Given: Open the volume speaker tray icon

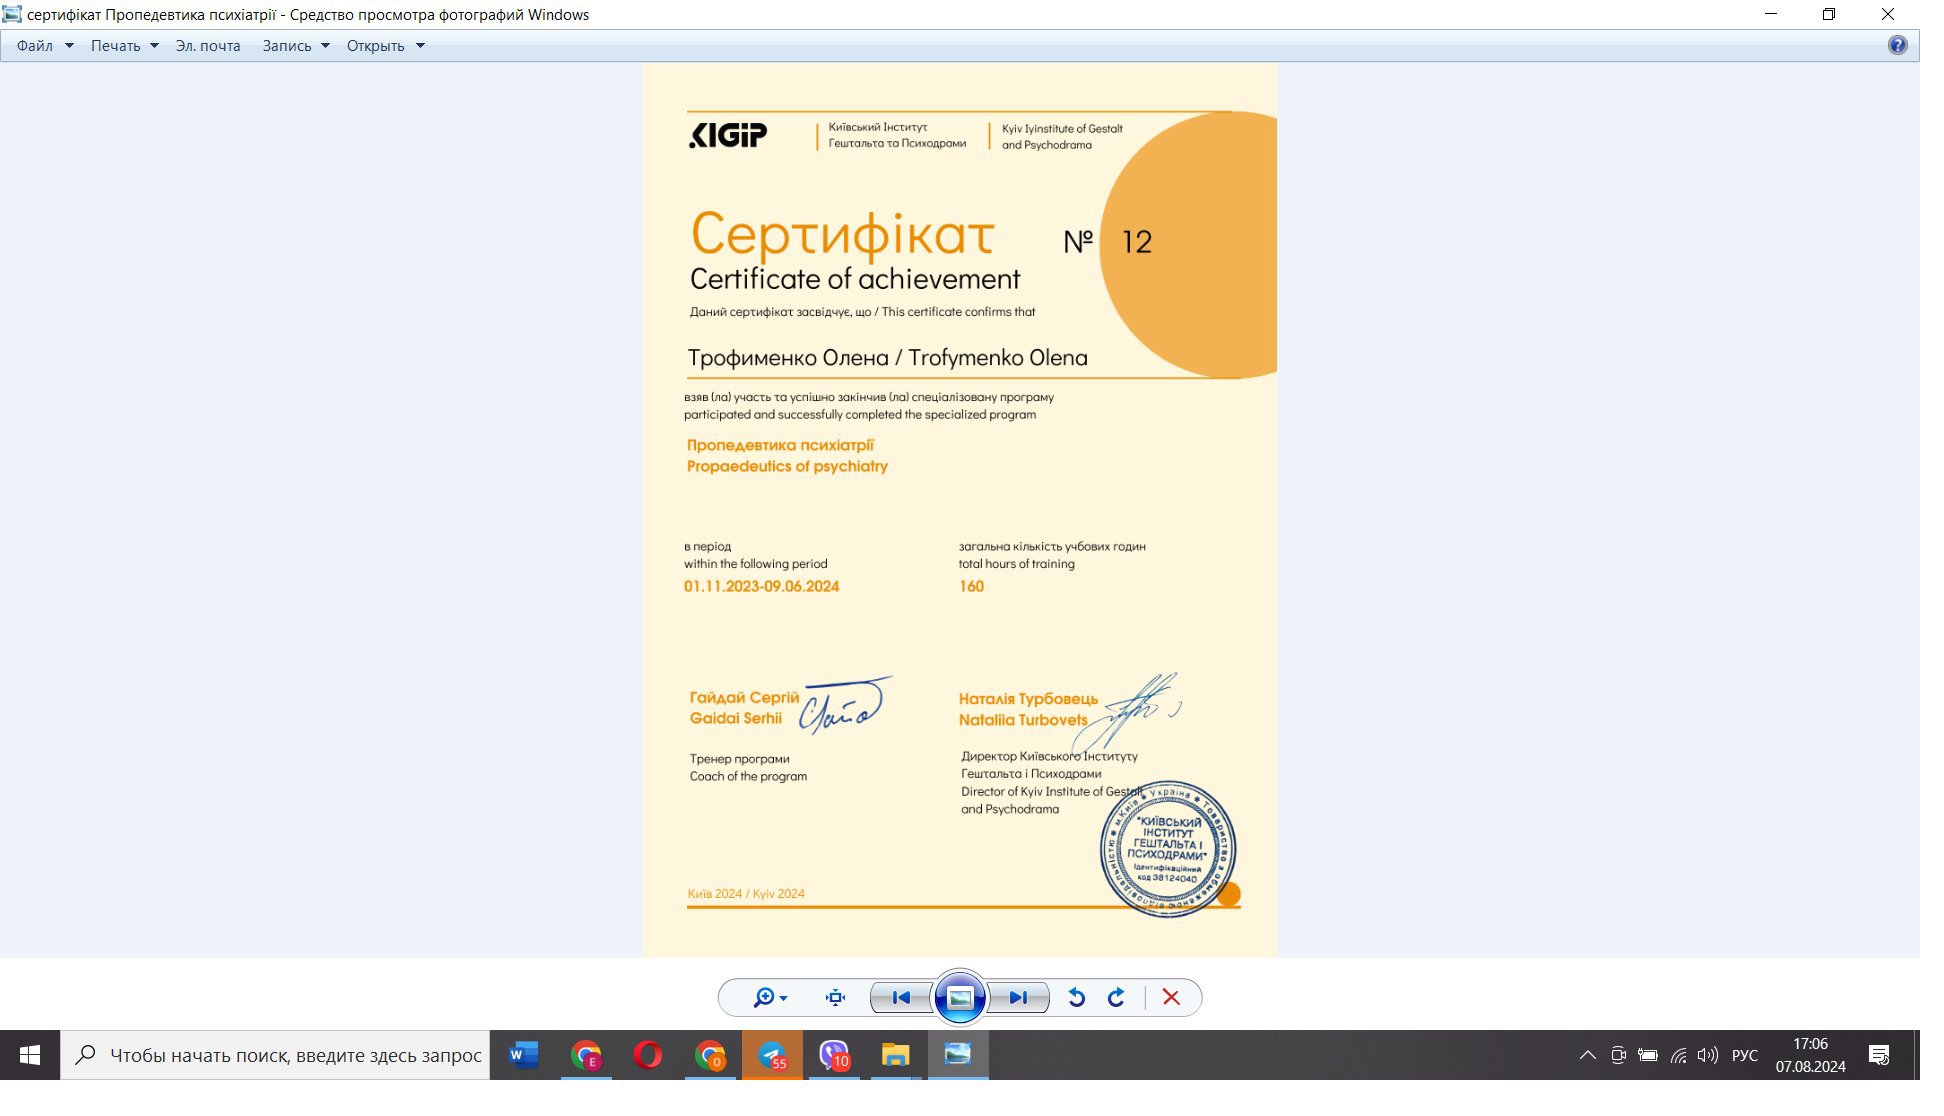Looking at the screenshot, I should coord(1707,1054).
